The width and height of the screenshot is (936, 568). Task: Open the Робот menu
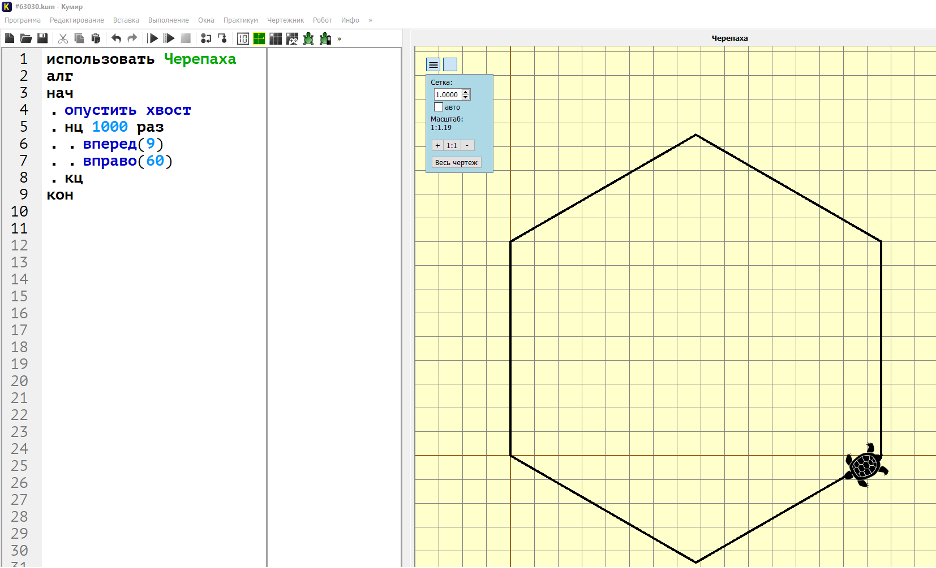(x=322, y=20)
